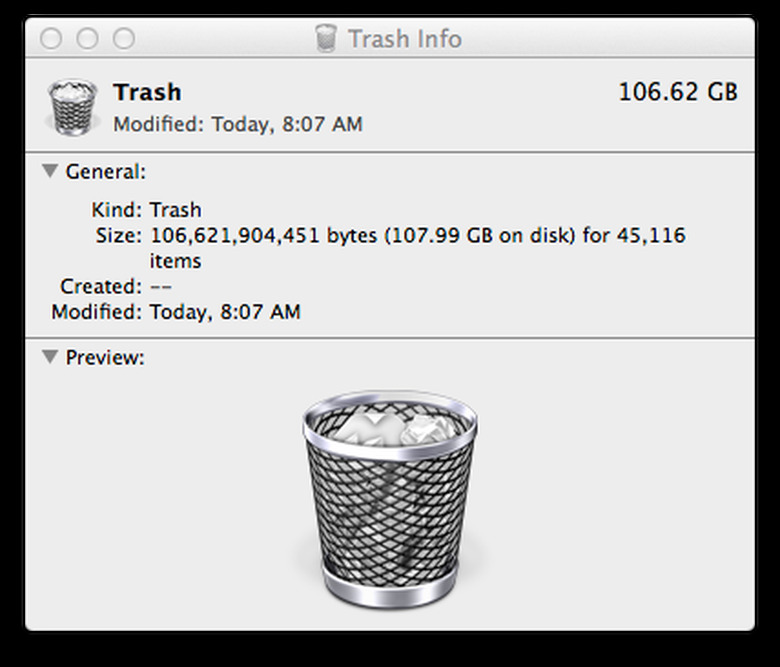Collapse the Preview section triangle
The width and height of the screenshot is (780, 667).
50,356
